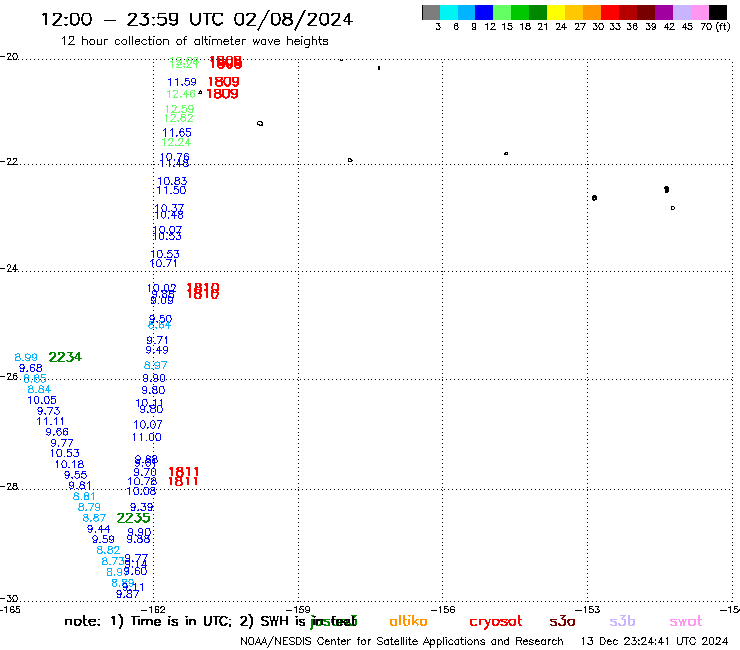Select the latitude axis label '-28'
The image size is (740, 650).
pyautogui.click(x=9, y=486)
